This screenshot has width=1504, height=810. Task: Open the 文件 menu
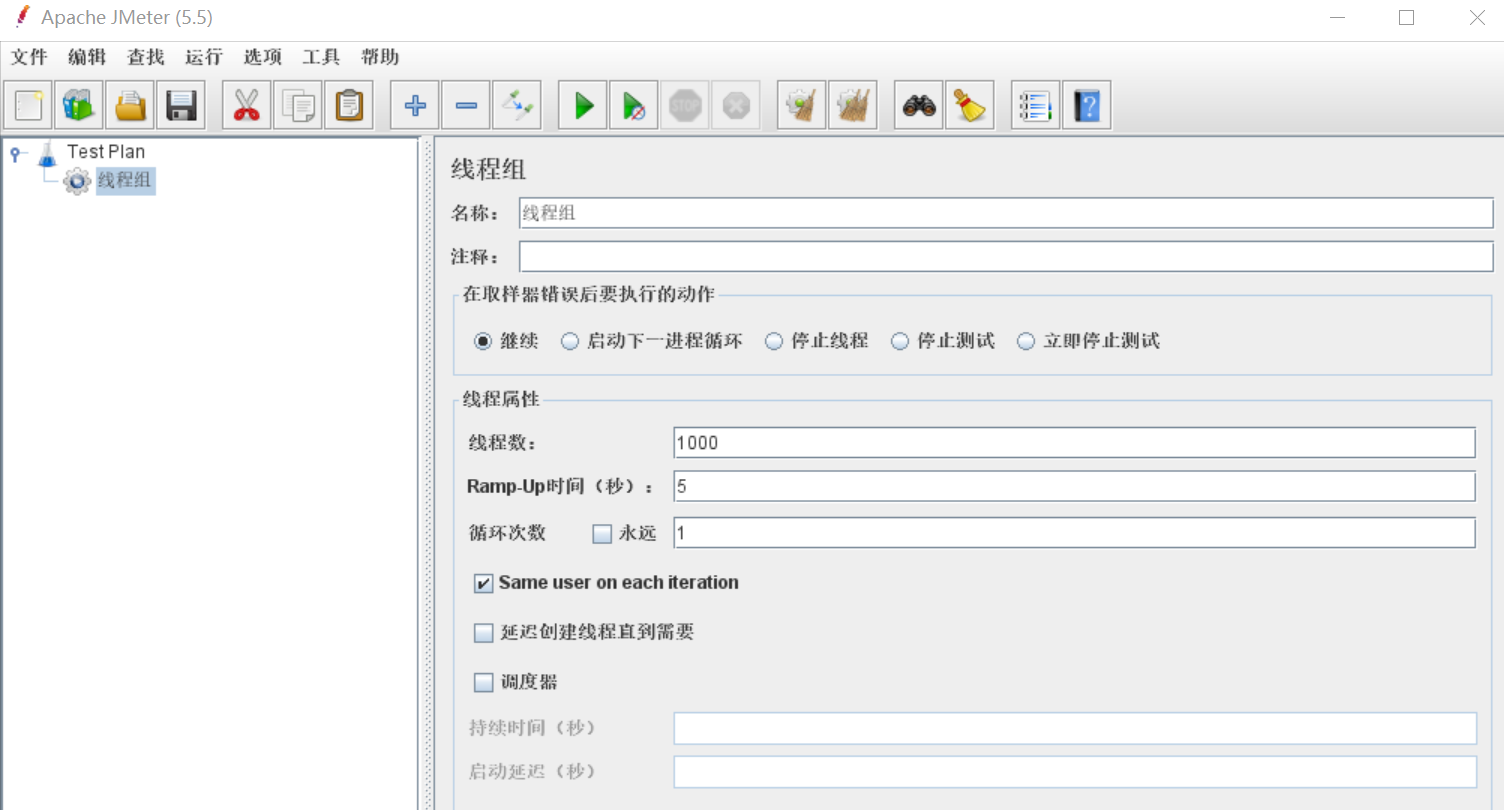click(29, 57)
